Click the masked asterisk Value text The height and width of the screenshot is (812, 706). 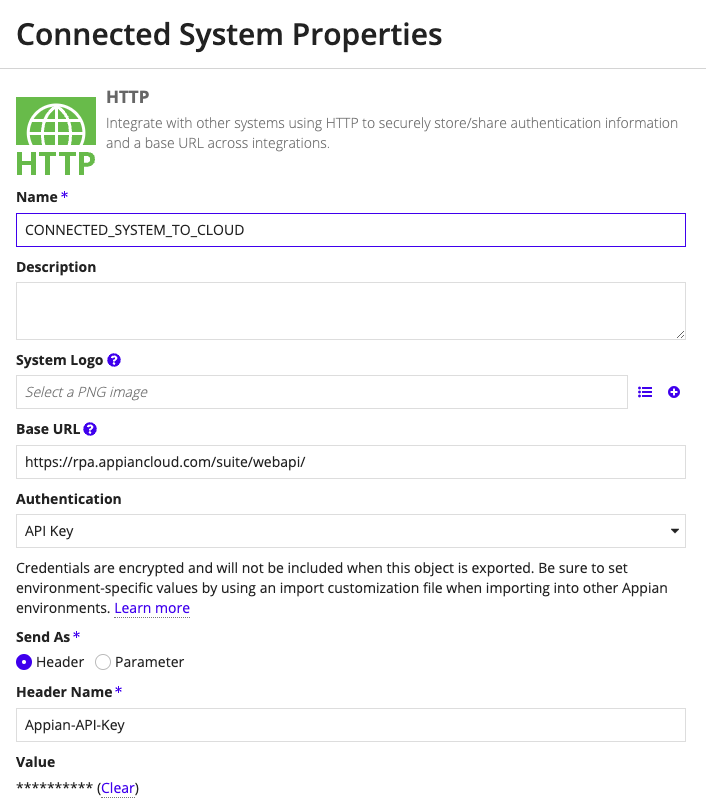(x=53, y=787)
